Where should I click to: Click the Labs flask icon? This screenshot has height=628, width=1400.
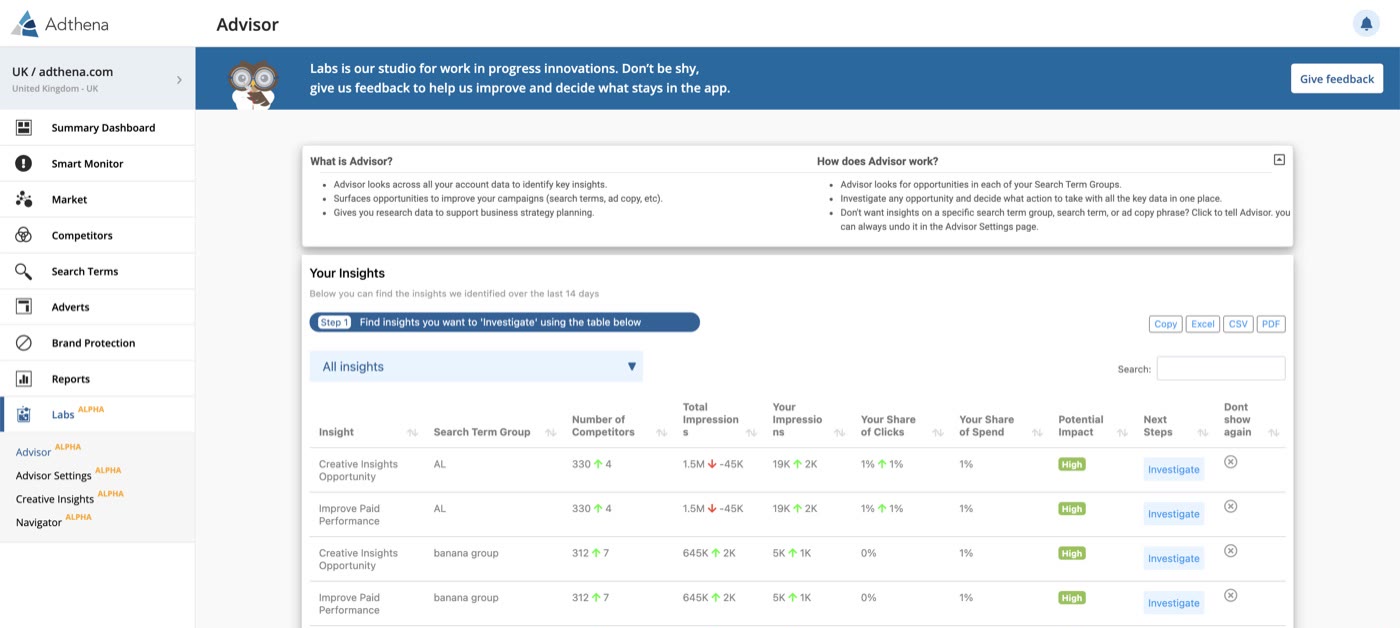[24, 414]
